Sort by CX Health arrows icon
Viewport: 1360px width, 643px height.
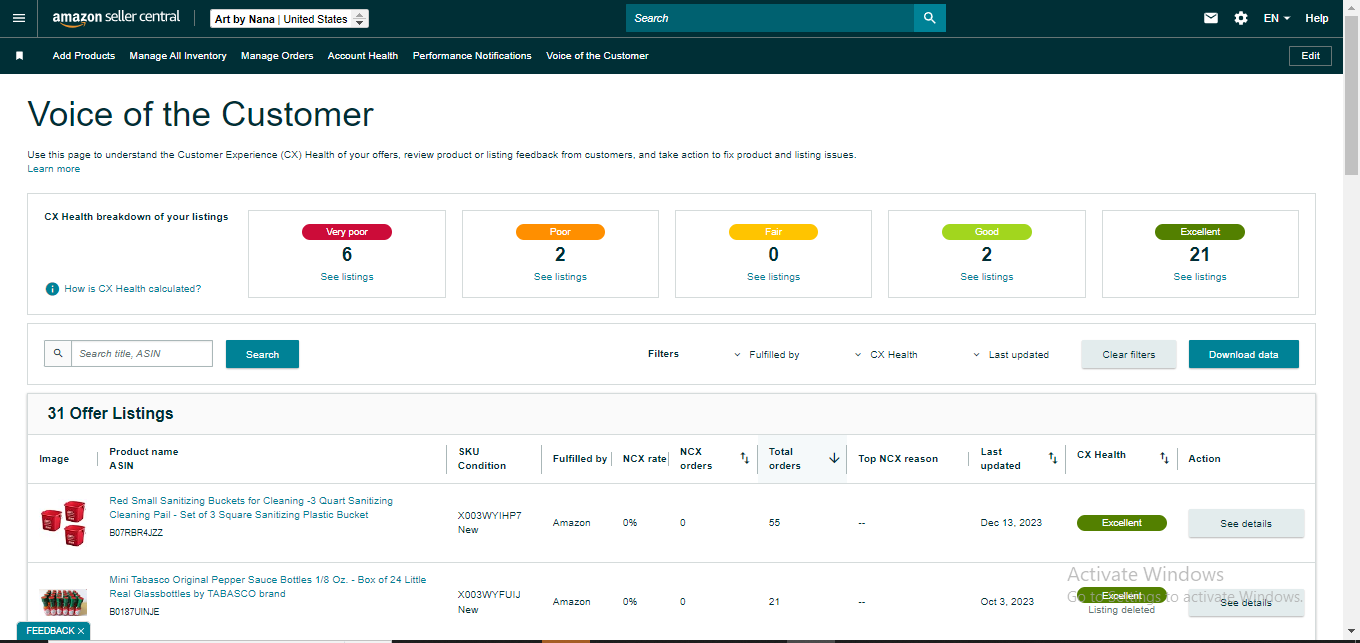[1164, 458]
